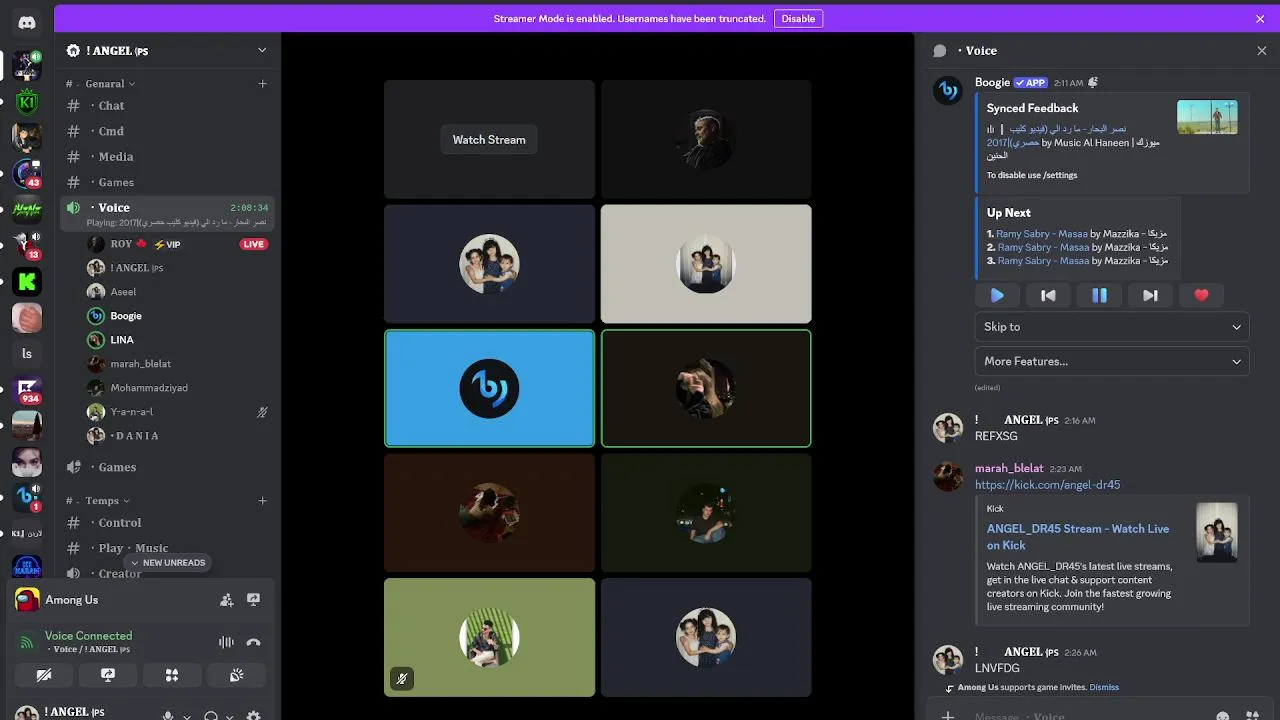Open the Games text channel

(x=166, y=182)
